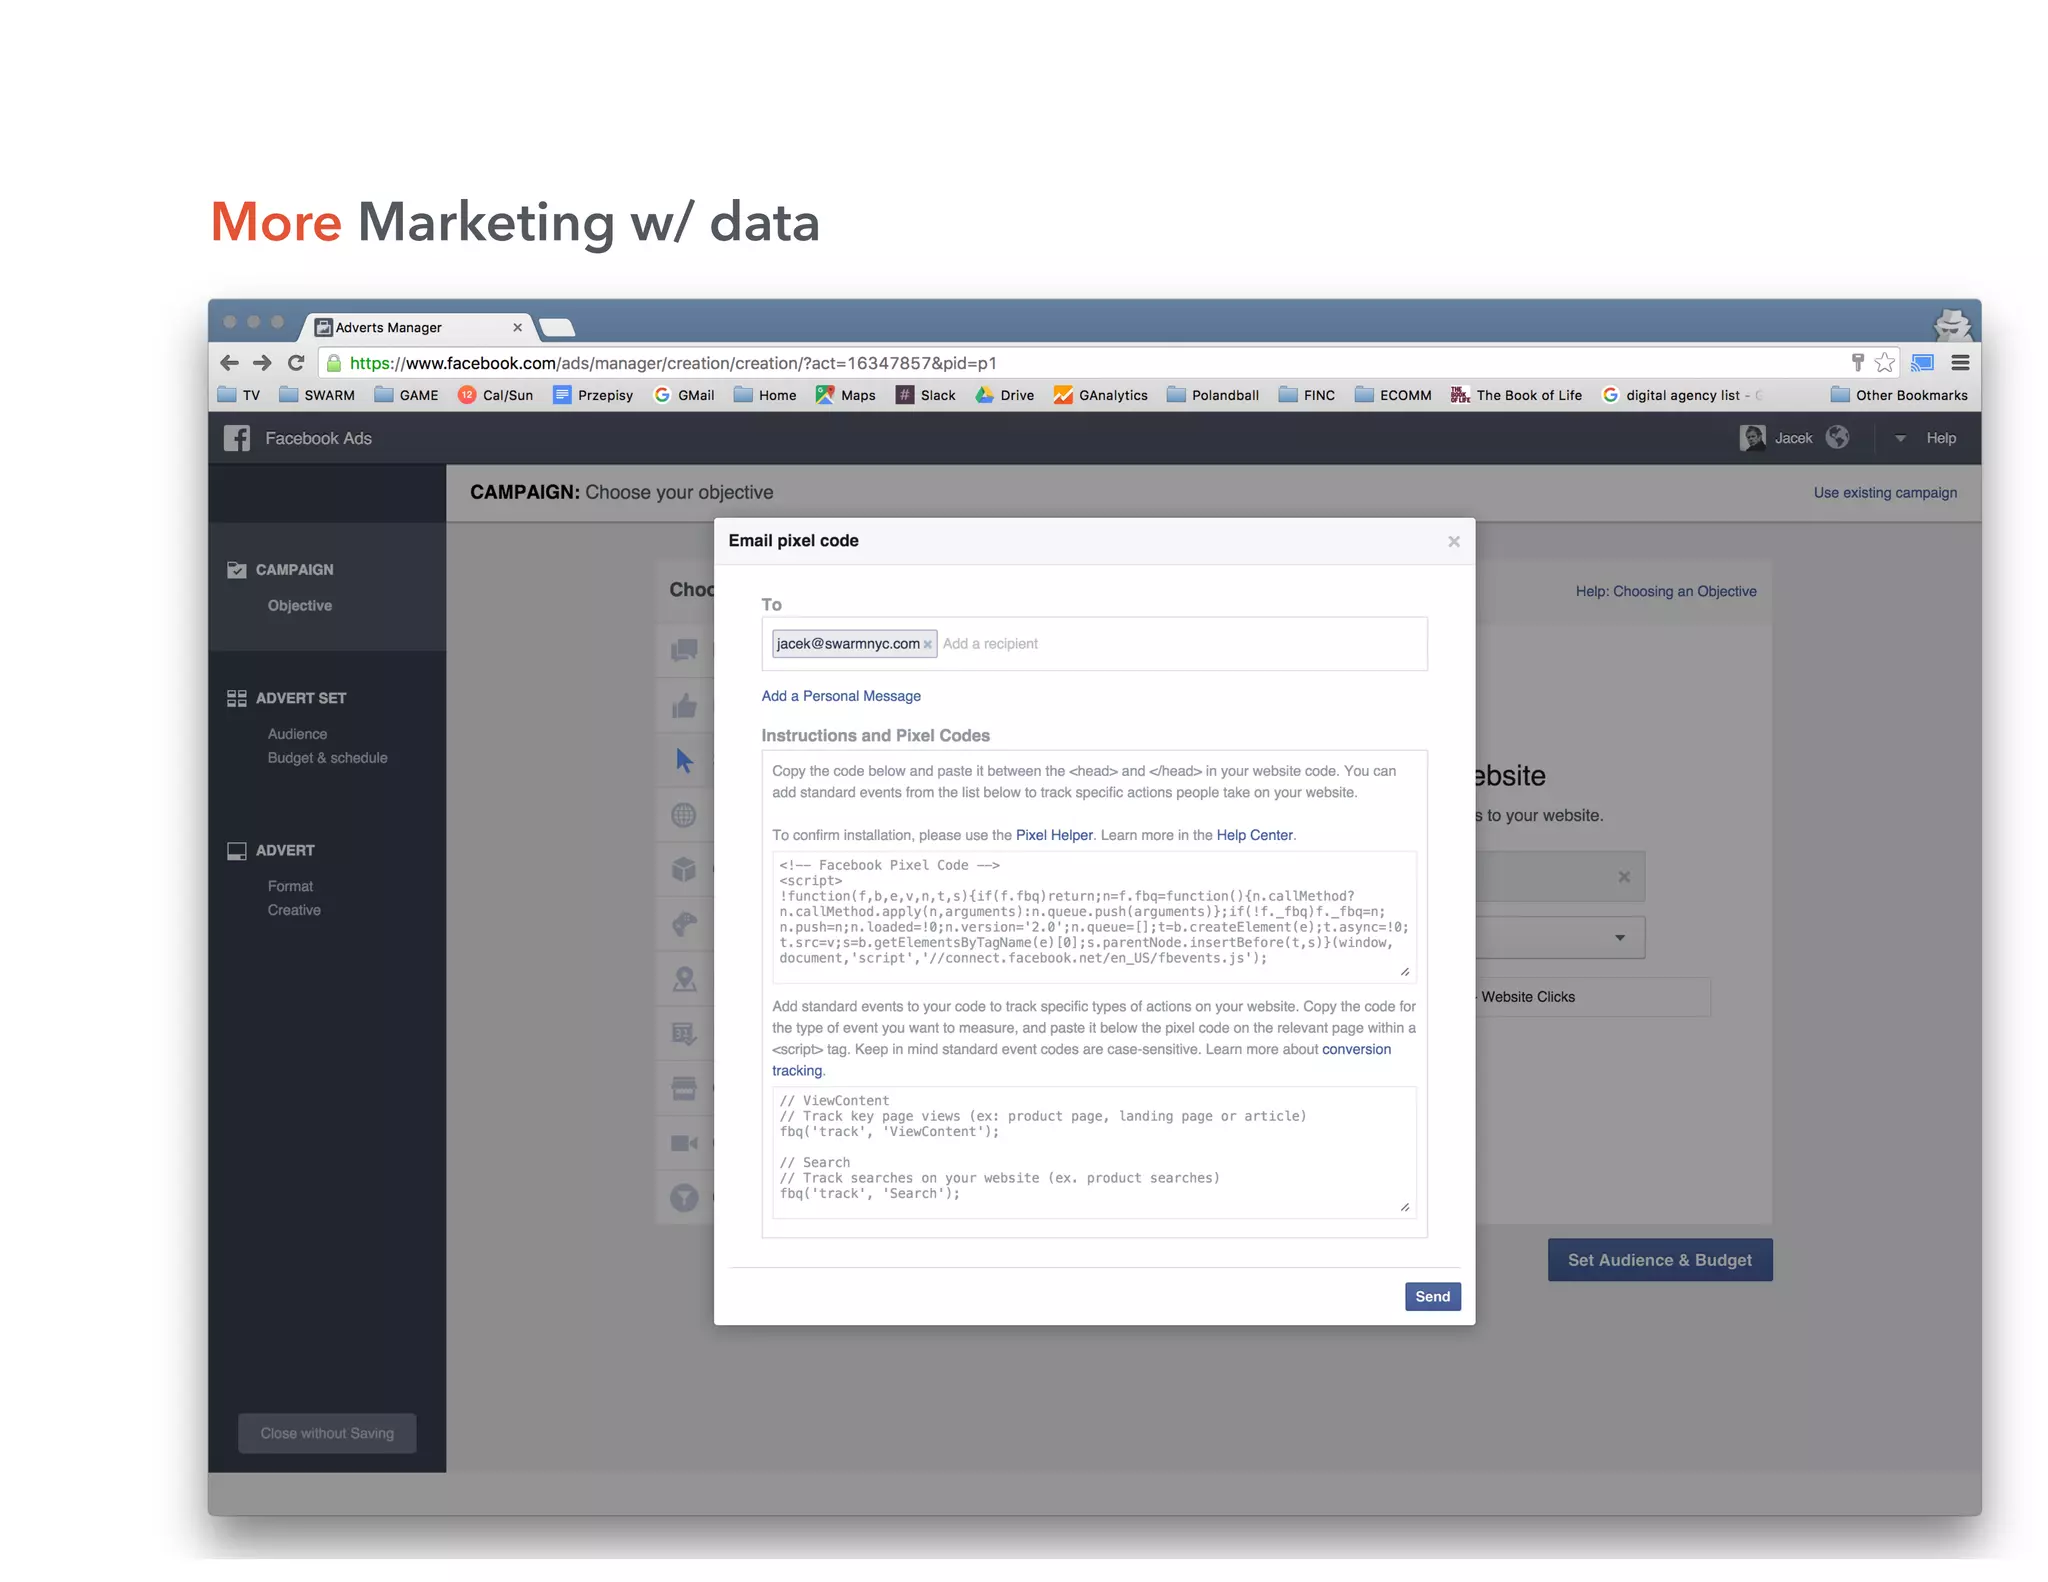Select Objective in the sidebar

click(300, 606)
